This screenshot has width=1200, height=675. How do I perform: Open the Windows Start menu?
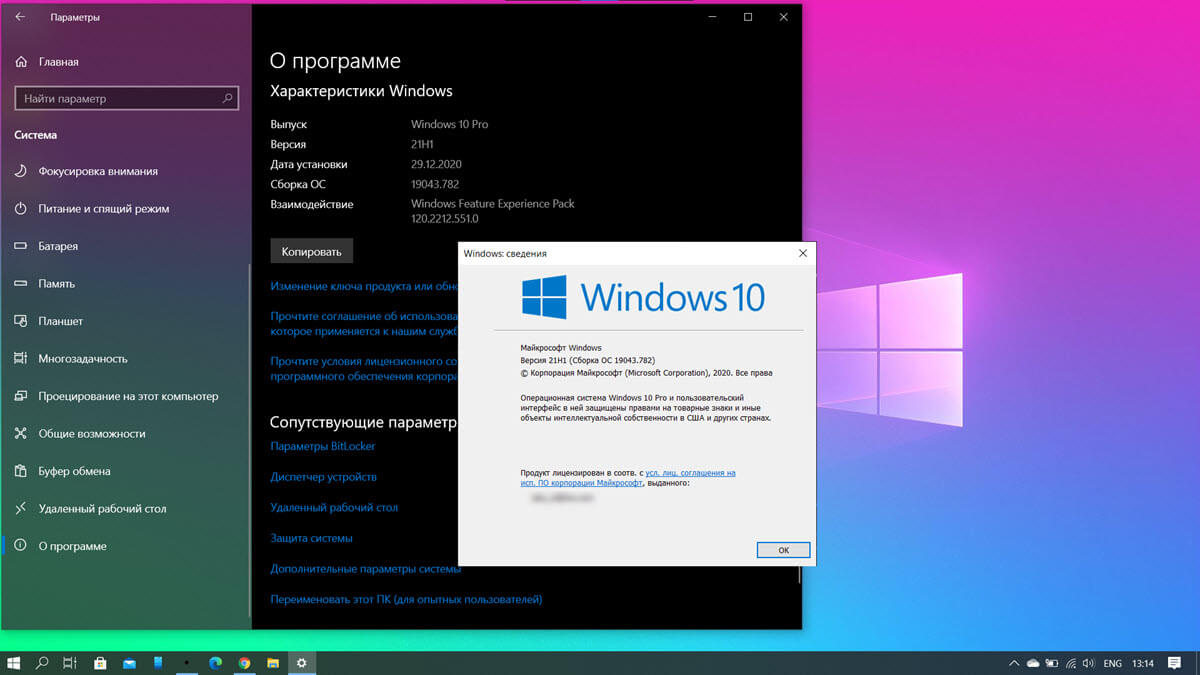(14, 663)
